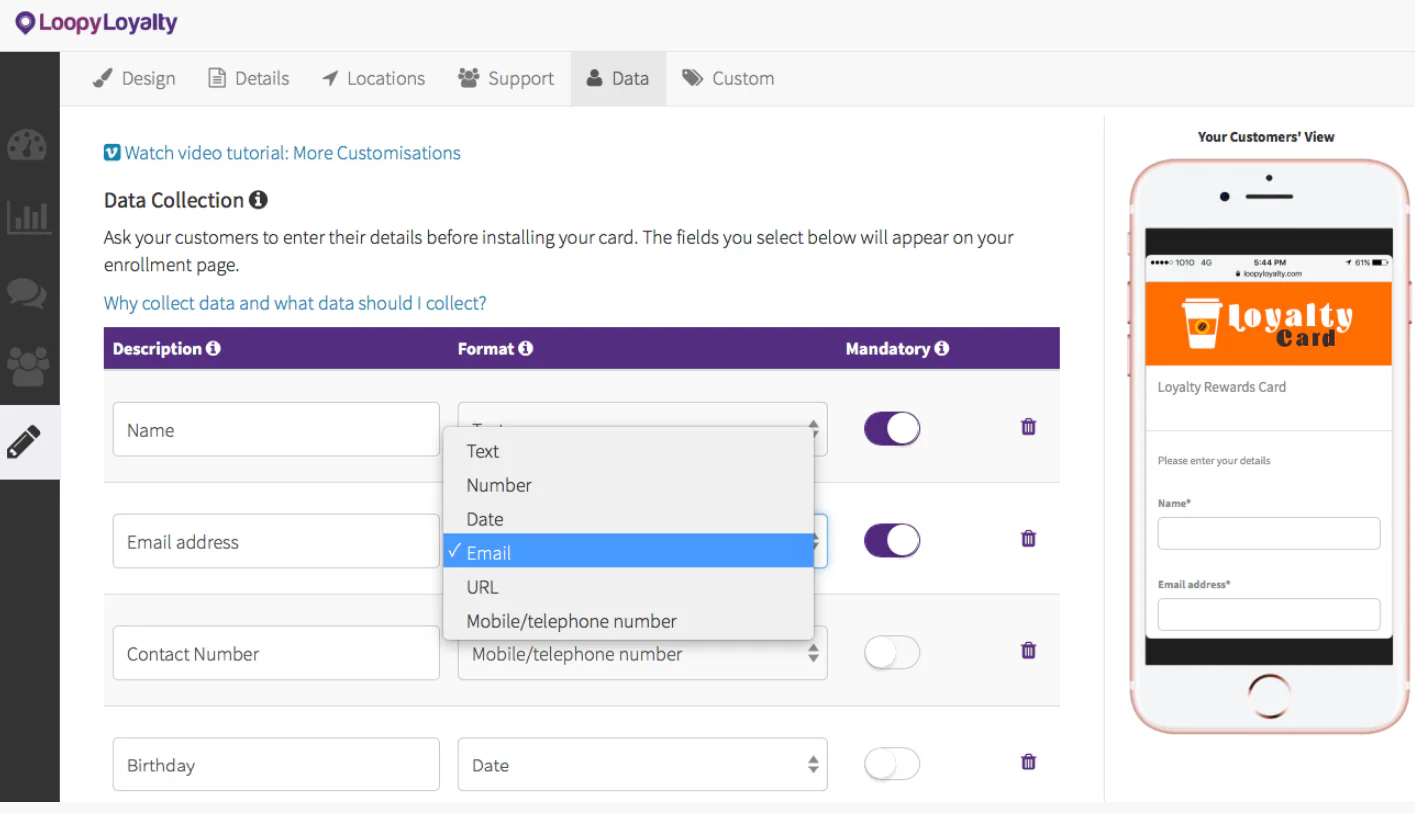Enable mandatory toggle for Birthday
1415x813 pixels.
pyautogui.click(x=892, y=765)
